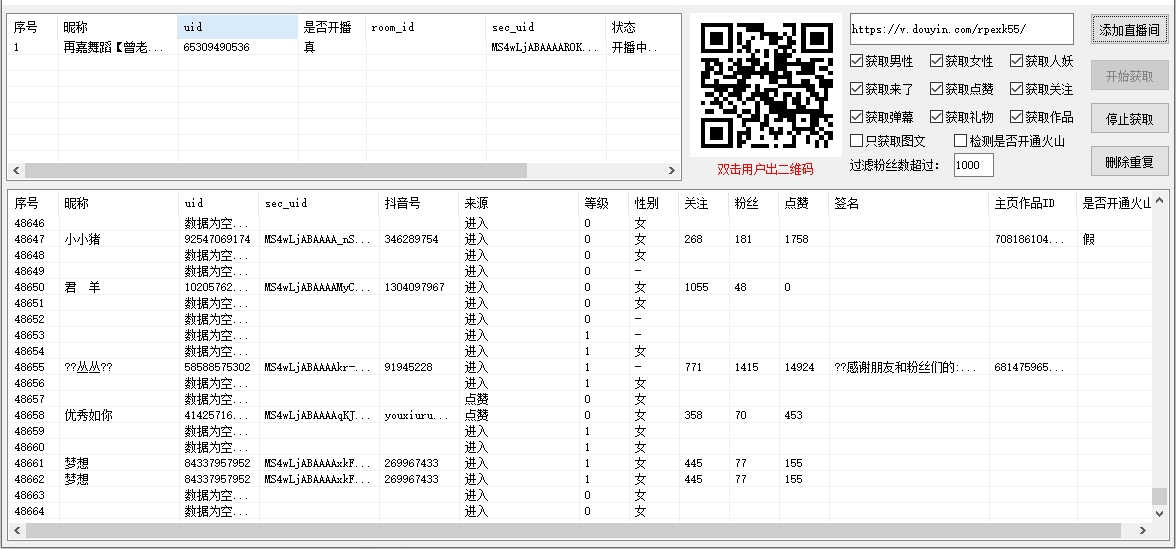Select the first live room row 再嘉舞蹈

(110, 47)
